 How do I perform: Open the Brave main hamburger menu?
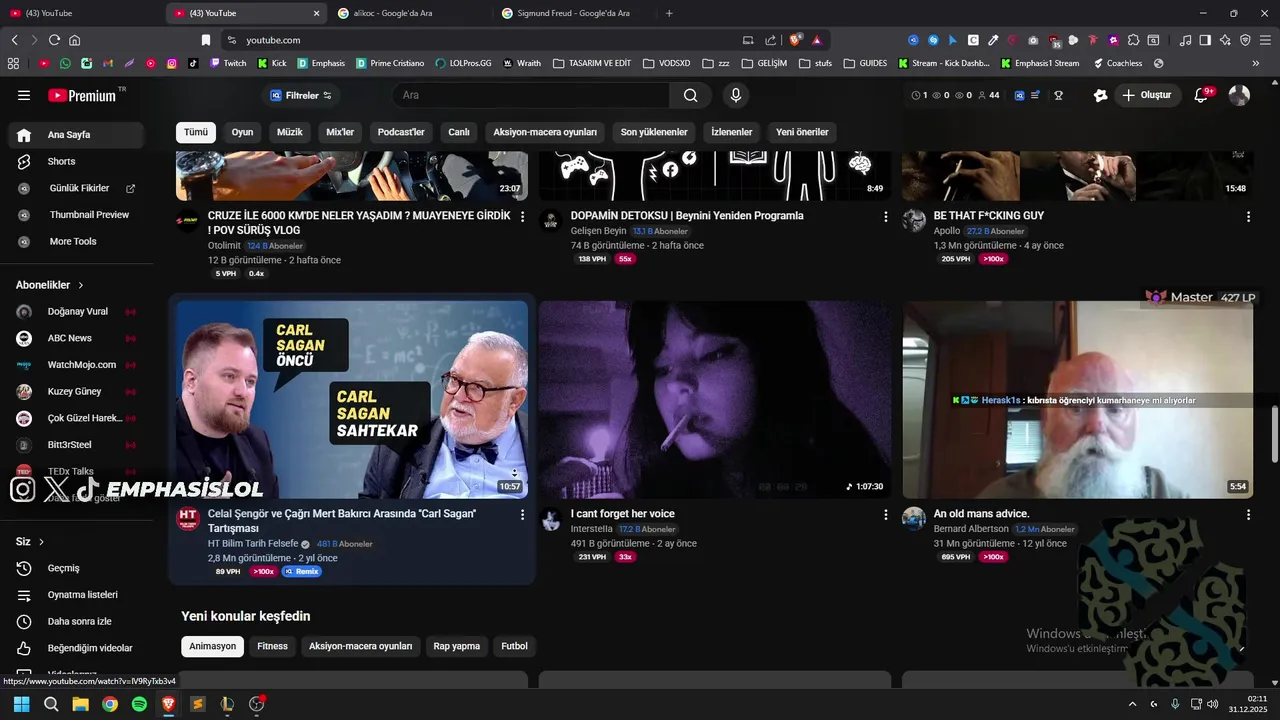point(1265,40)
